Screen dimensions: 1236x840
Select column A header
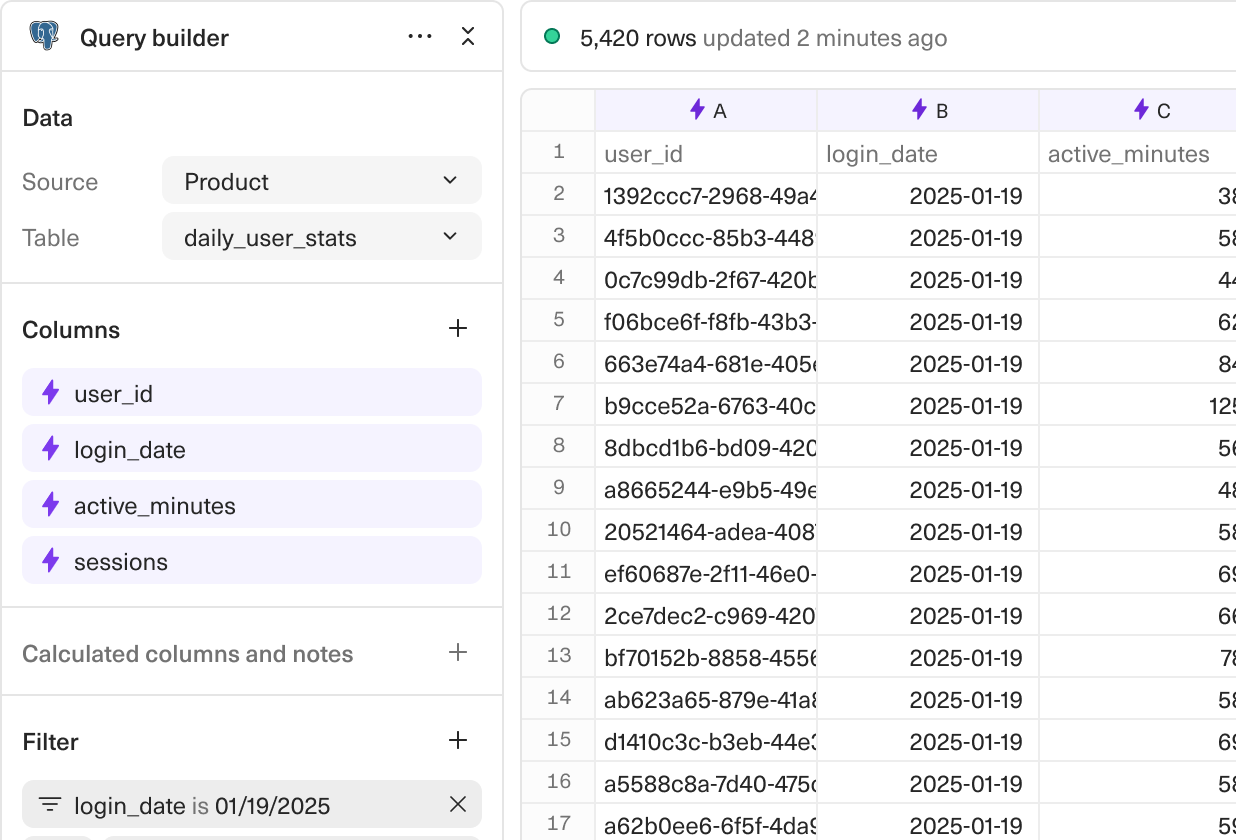click(706, 110)
